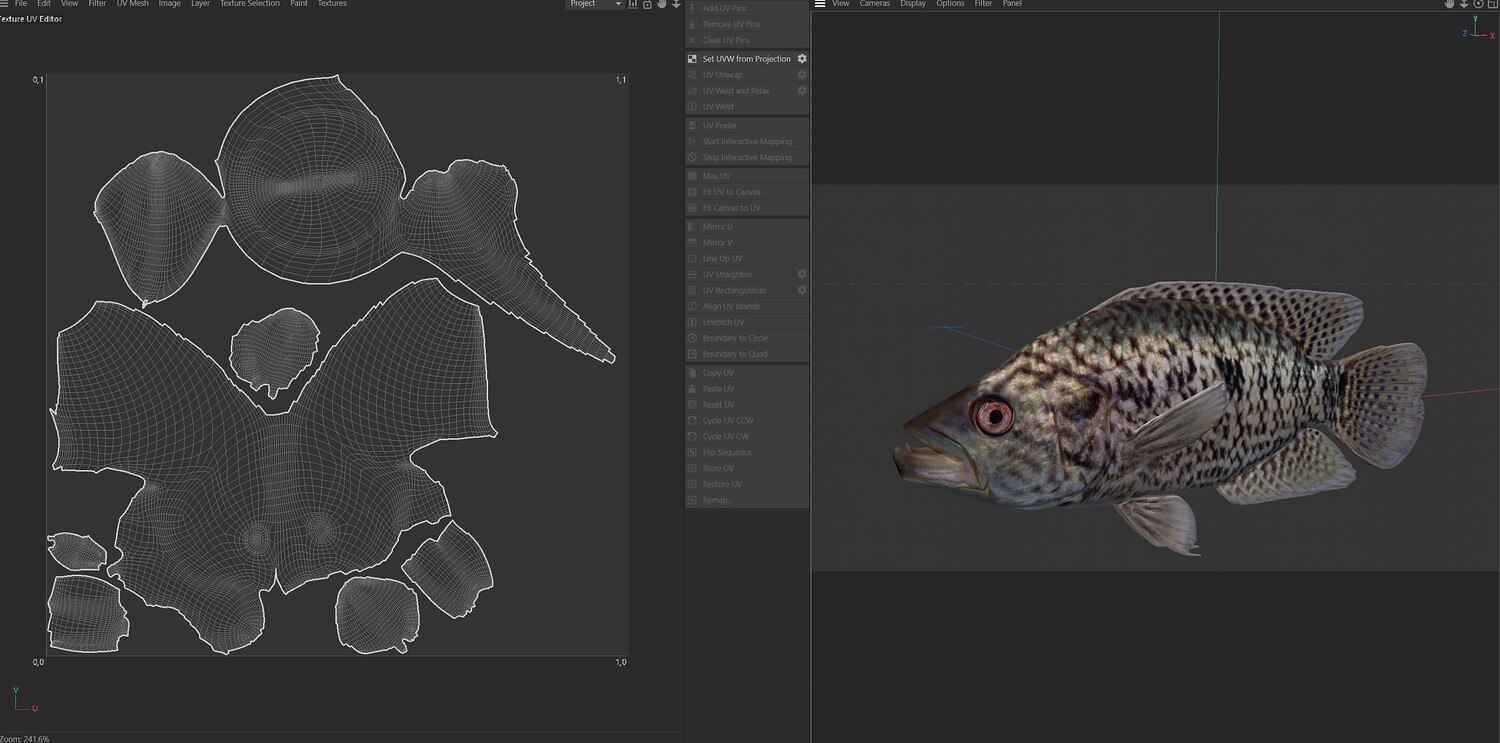Expand the Project dropdown in the UV editor
The height and width of the screenshot is (743, 1500).
(x=595, y=4)
